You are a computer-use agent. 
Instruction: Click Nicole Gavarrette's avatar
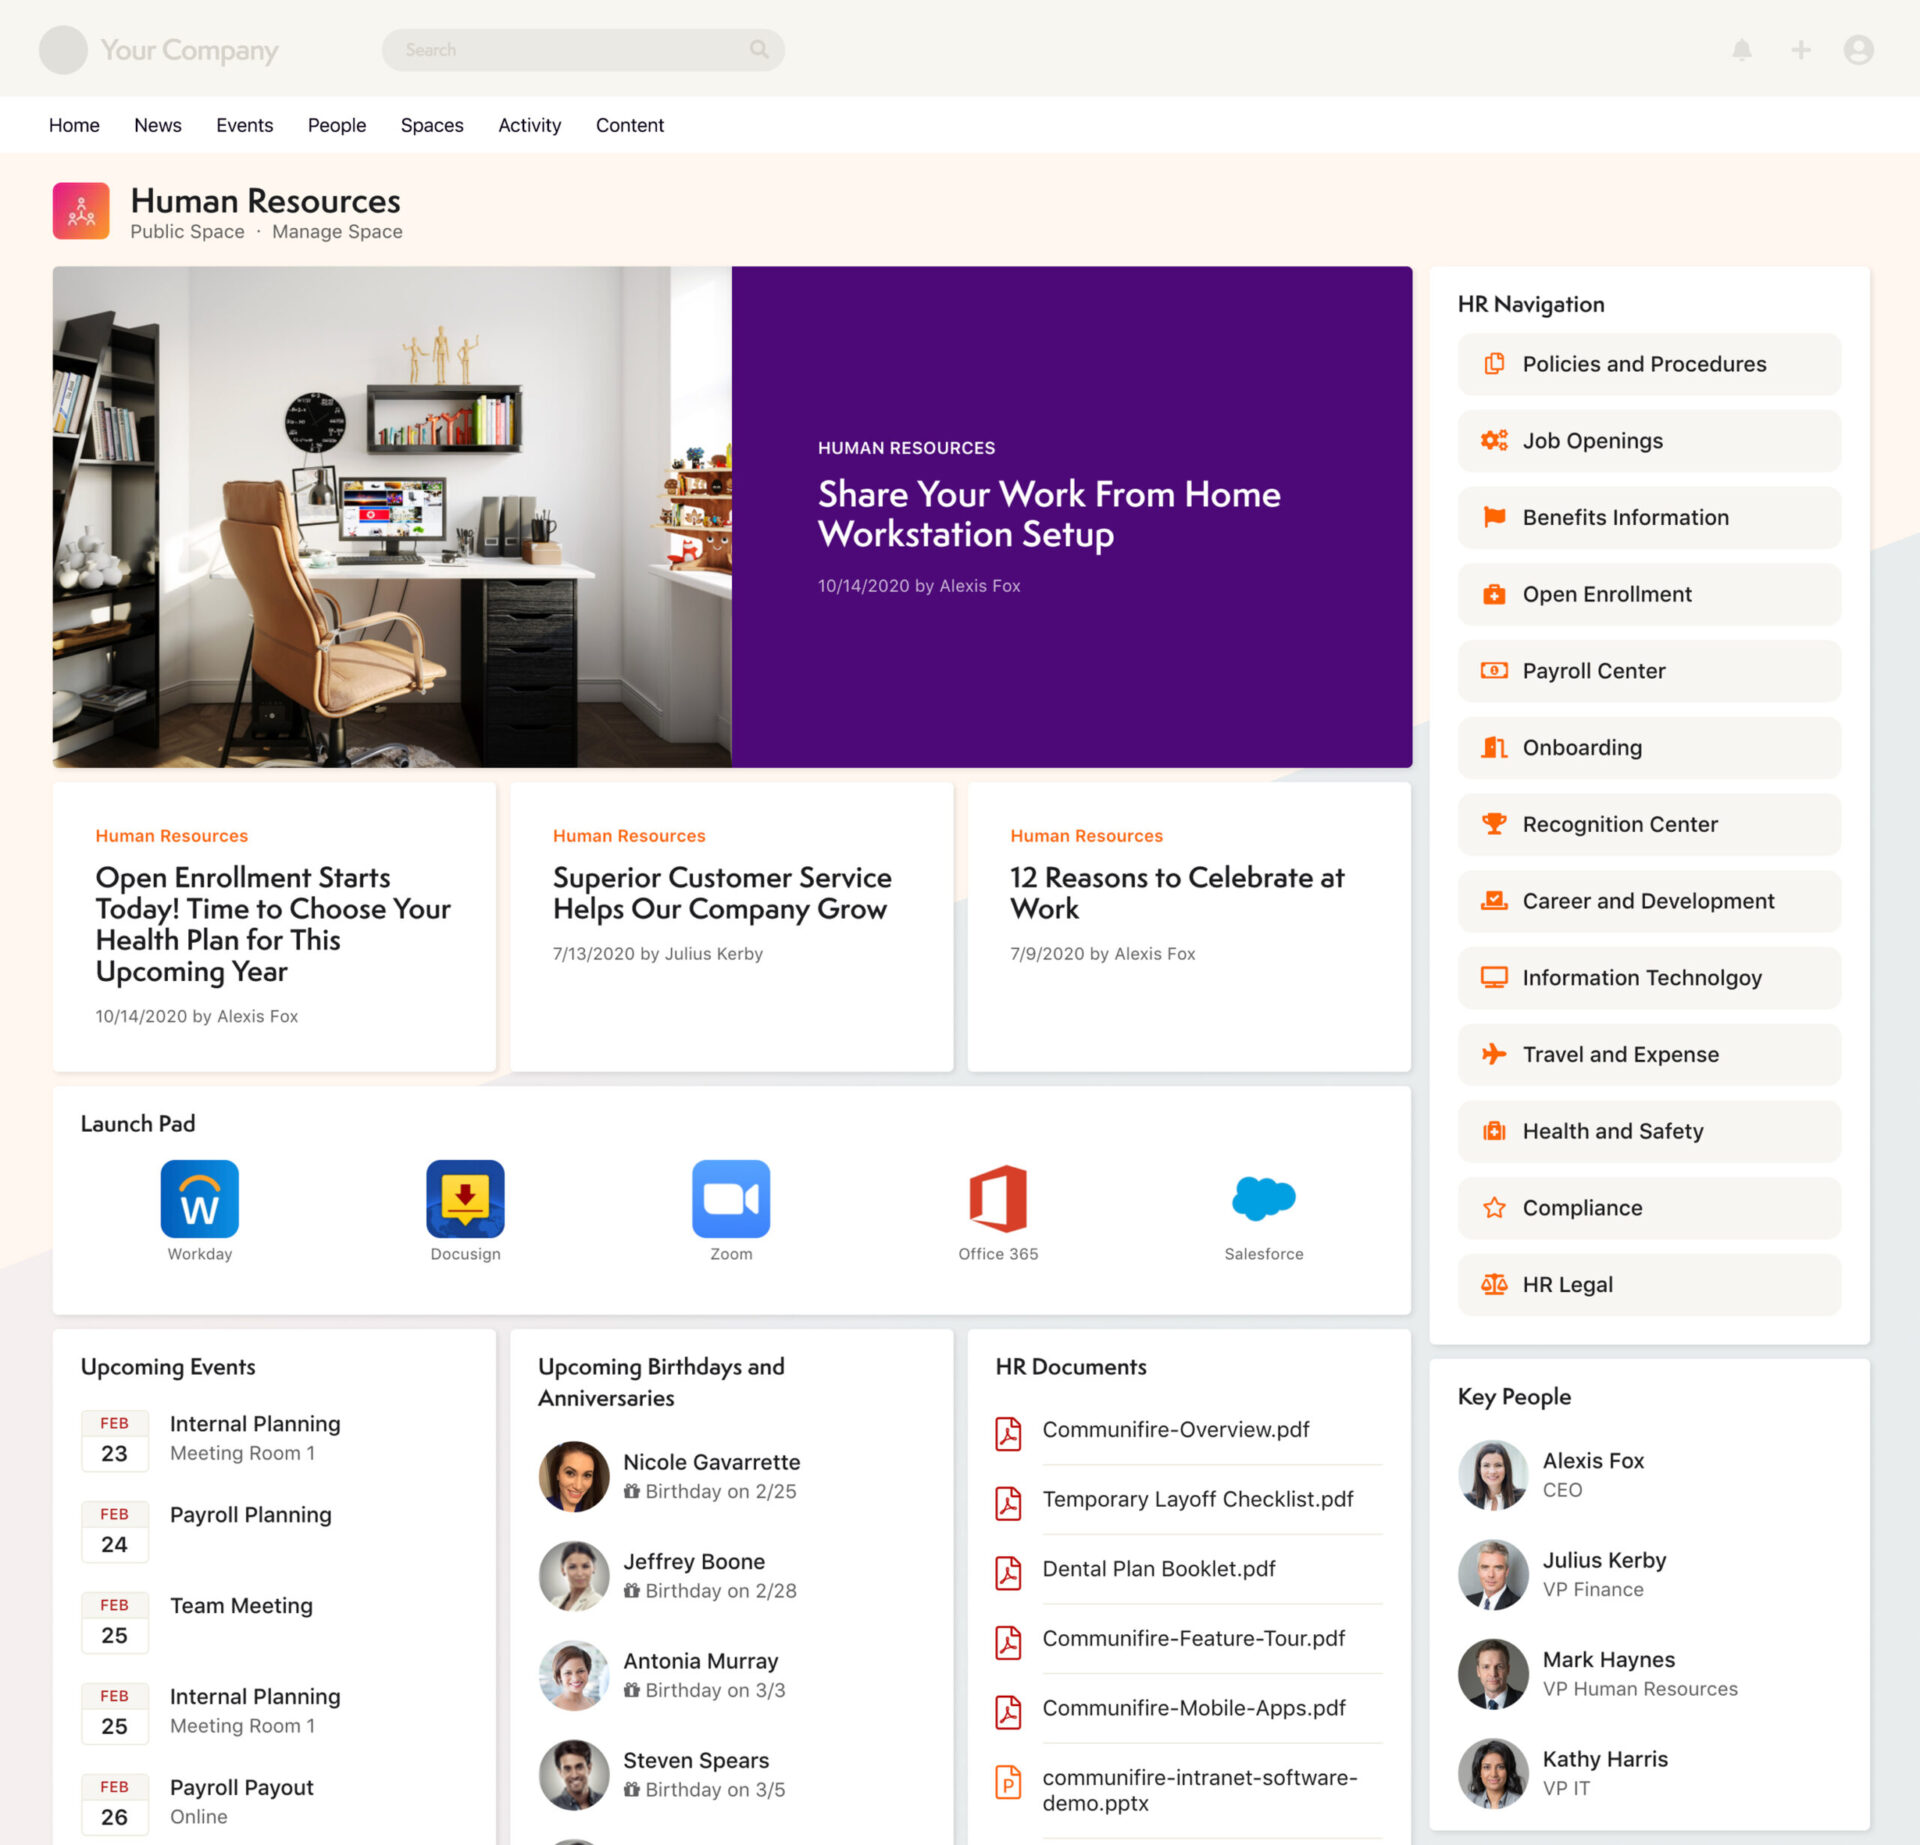pyautogui.click(x=573, y=1475)
